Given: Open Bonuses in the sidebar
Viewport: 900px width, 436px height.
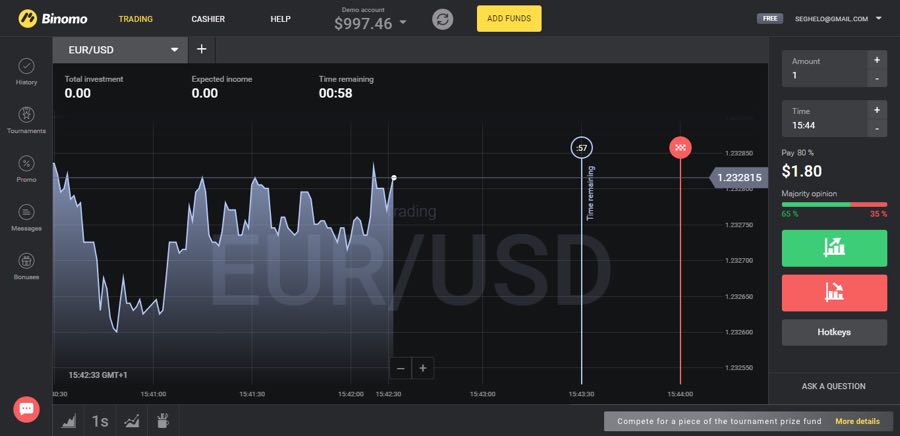Looking at the screenshot, I should pos(26,267).
